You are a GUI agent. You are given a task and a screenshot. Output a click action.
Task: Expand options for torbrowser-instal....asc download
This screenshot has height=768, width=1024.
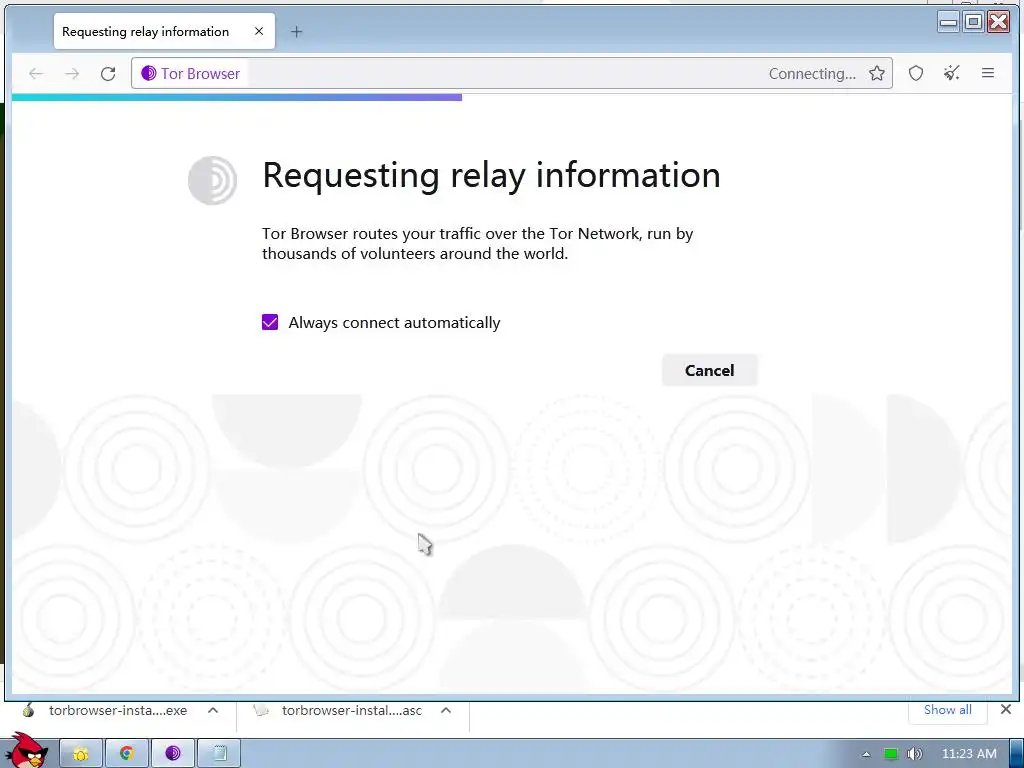coord(445,710)
